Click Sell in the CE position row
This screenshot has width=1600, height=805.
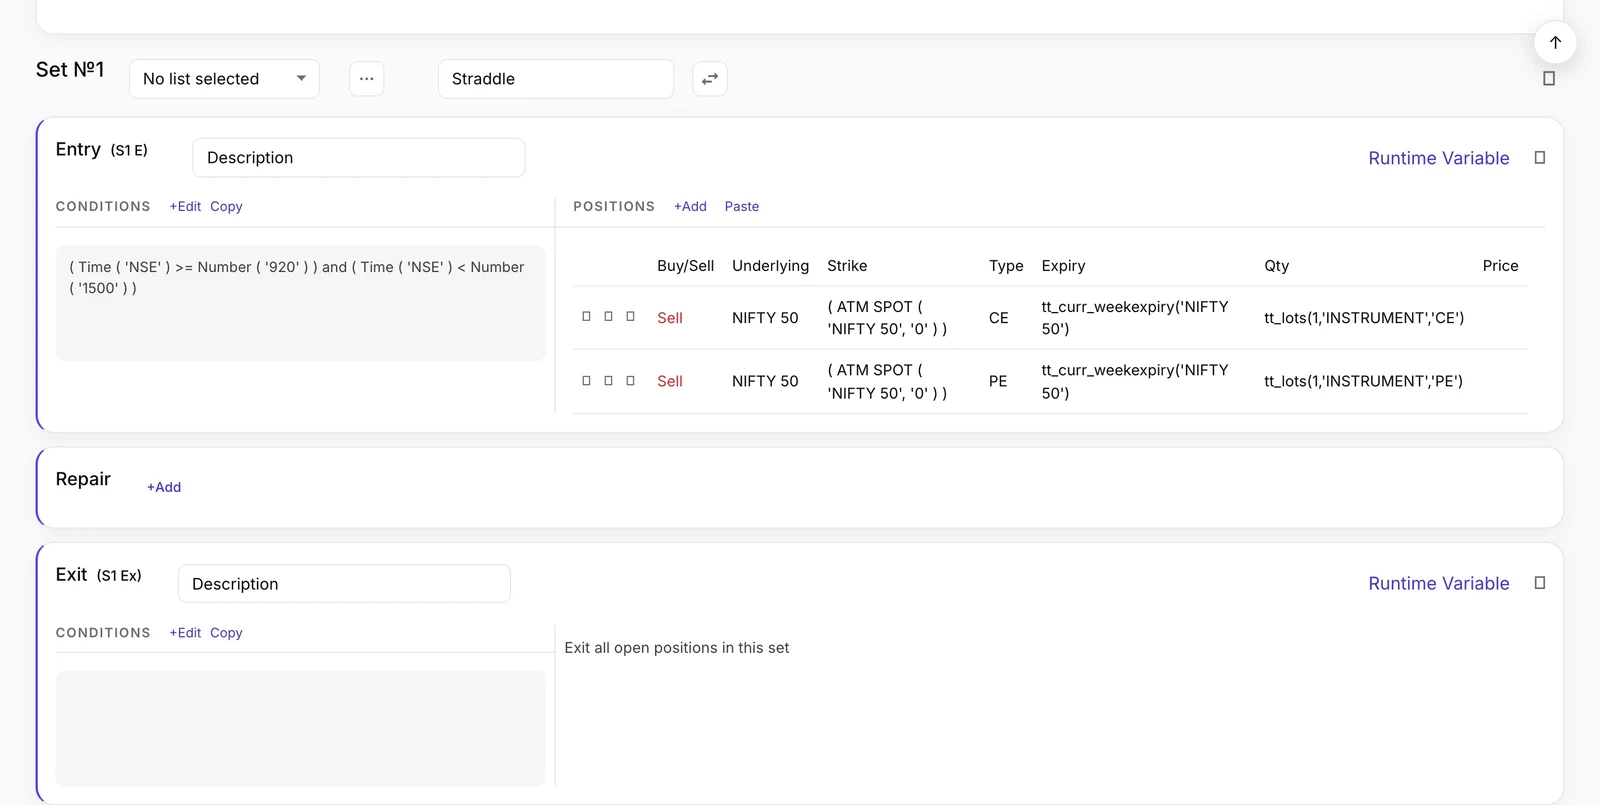point(670,318)
